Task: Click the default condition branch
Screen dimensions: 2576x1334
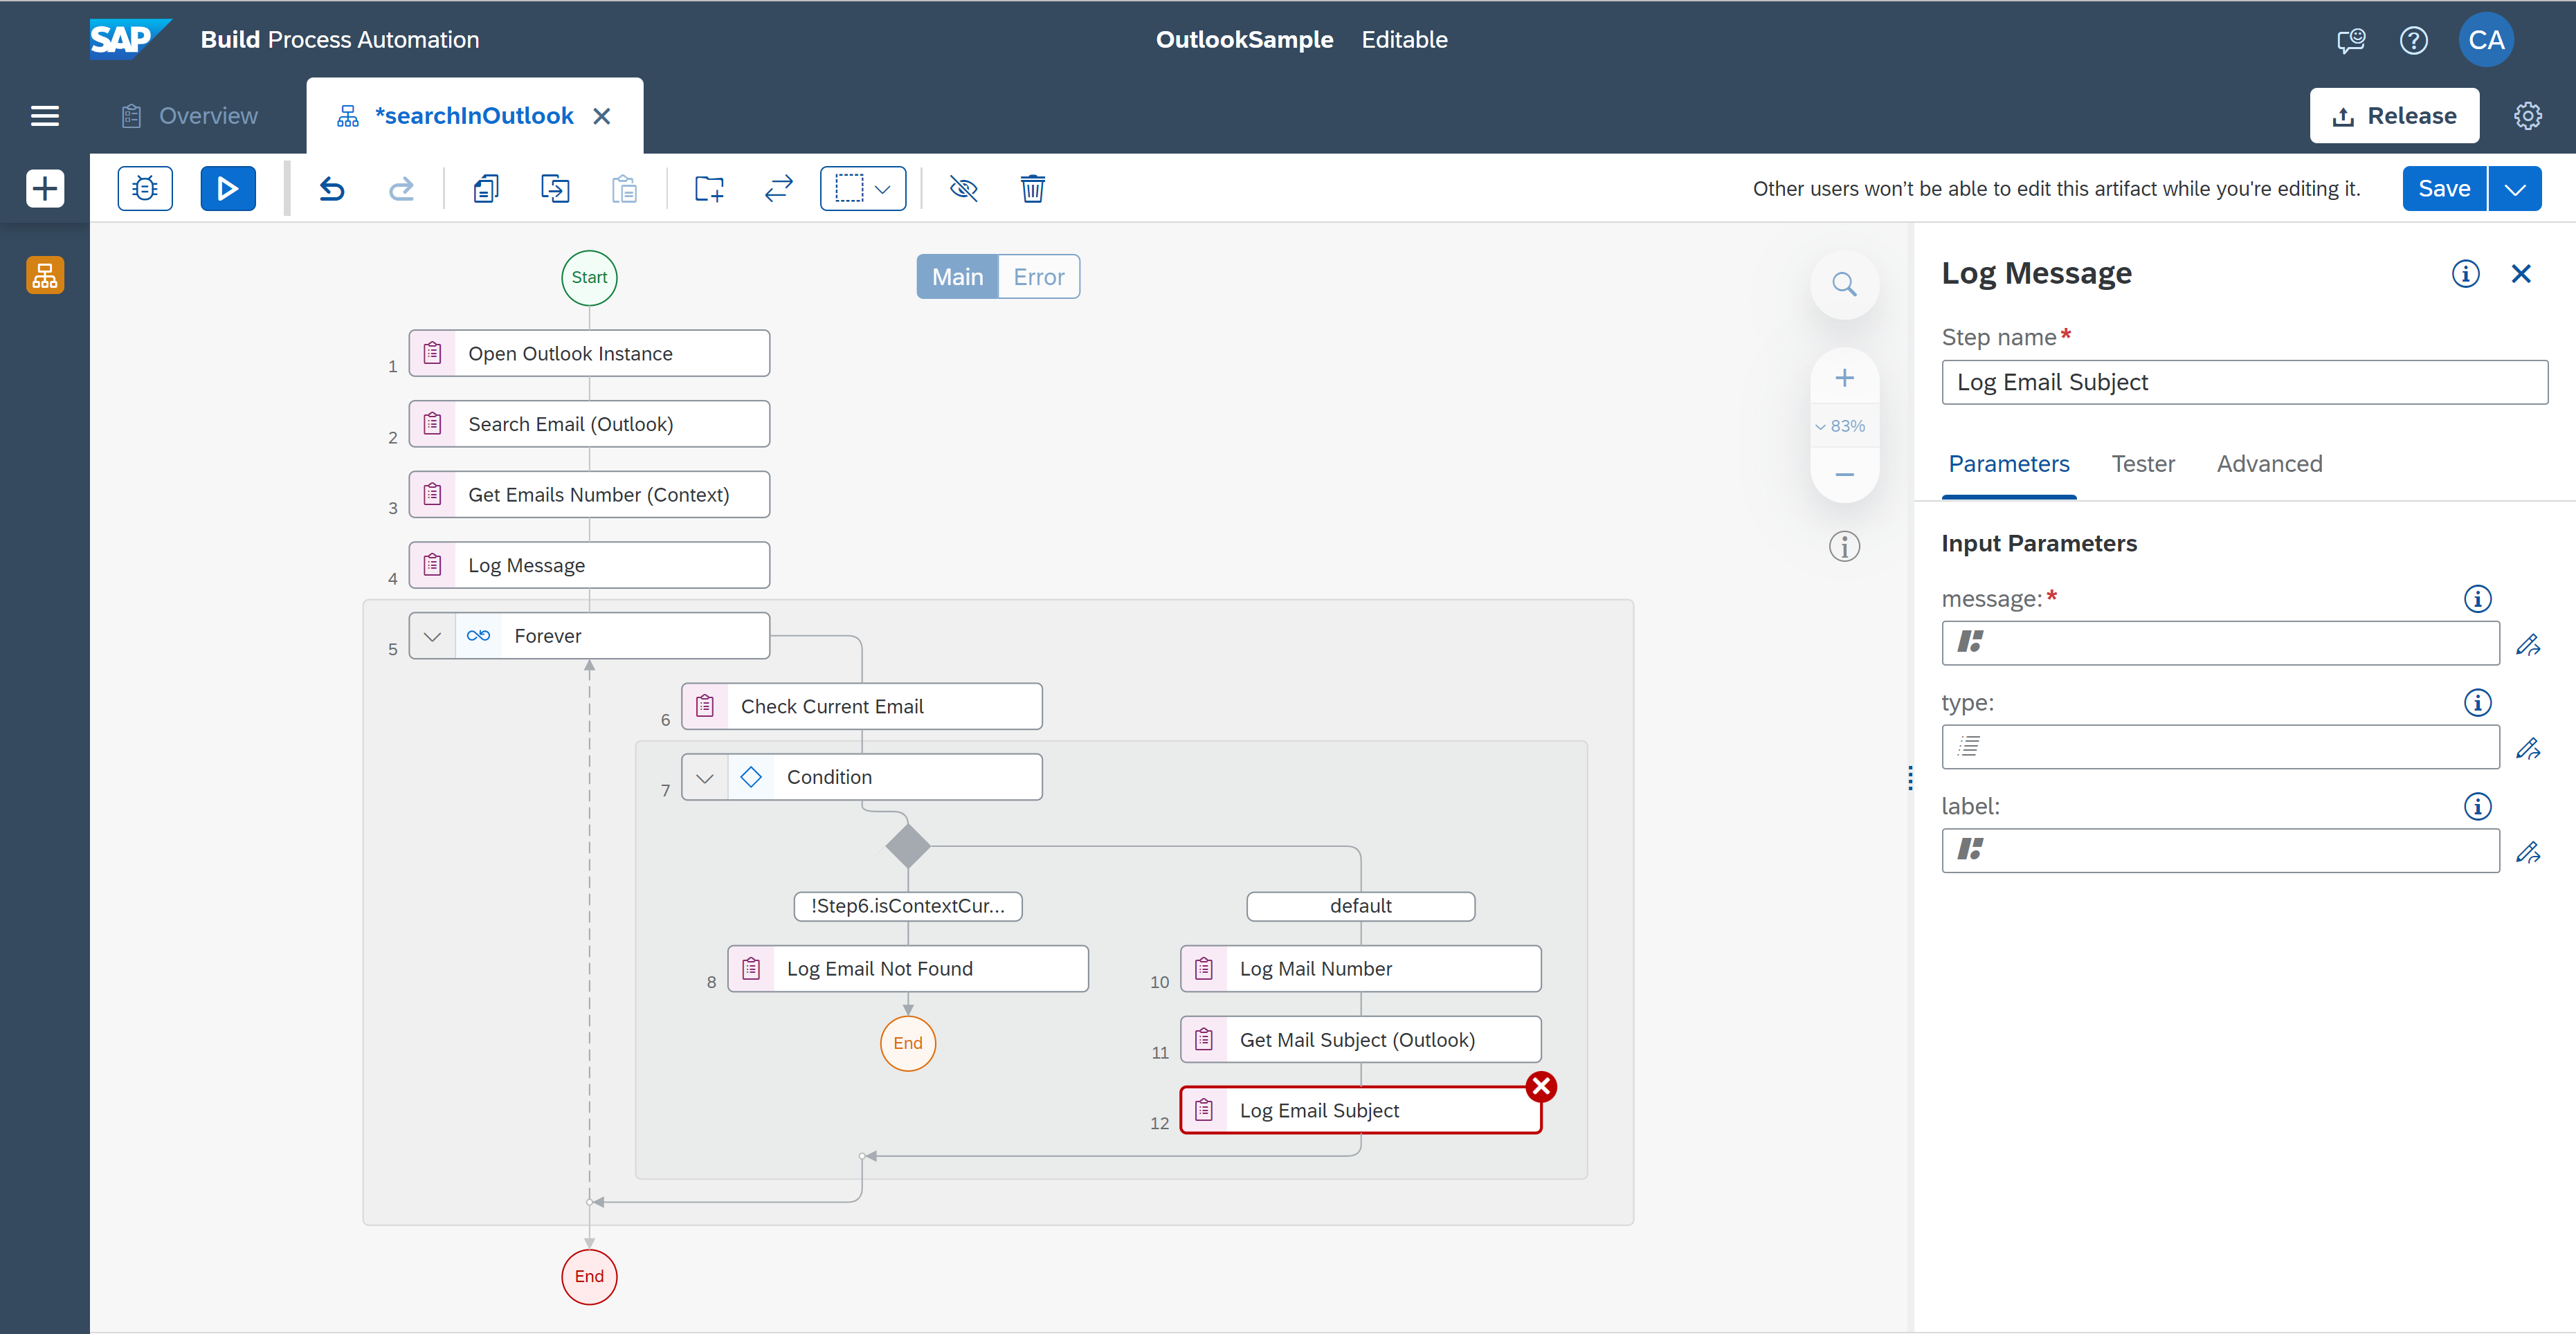Action: click(1361, 906)
